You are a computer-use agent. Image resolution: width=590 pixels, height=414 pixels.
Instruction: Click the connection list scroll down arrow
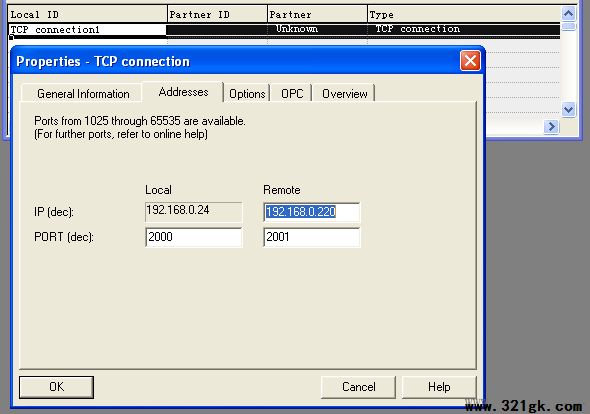click(x=569, y=110)
